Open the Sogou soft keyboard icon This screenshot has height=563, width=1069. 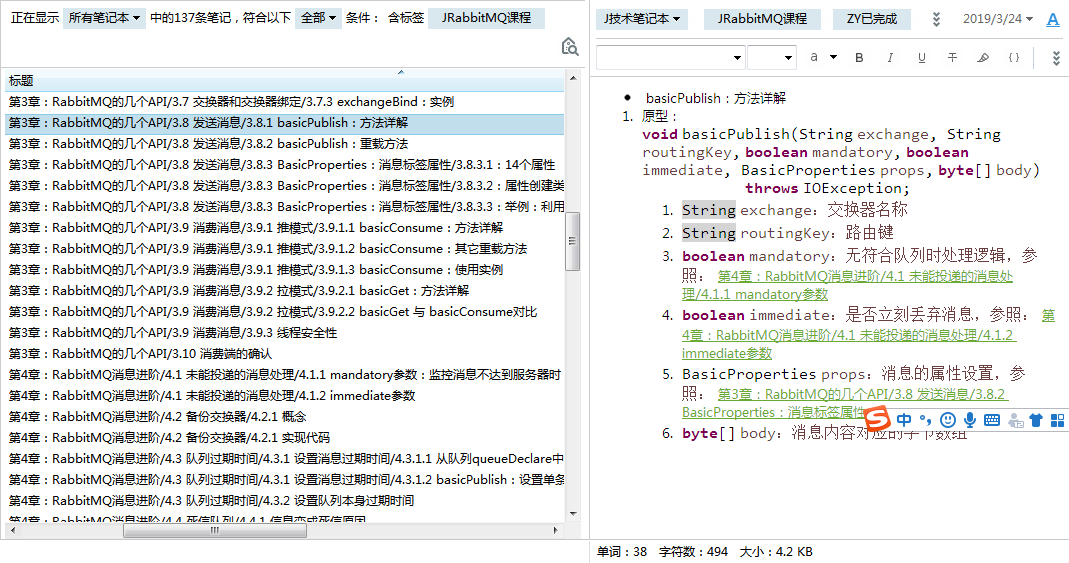point(992,420)
